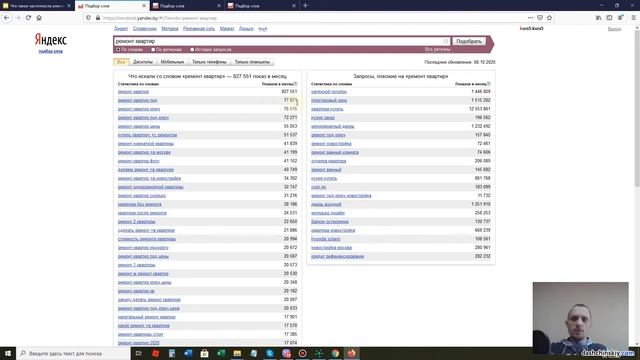Click the 'подбор слов' link under logo
This screenshot has height=360, width=640.
coord(51,51)
